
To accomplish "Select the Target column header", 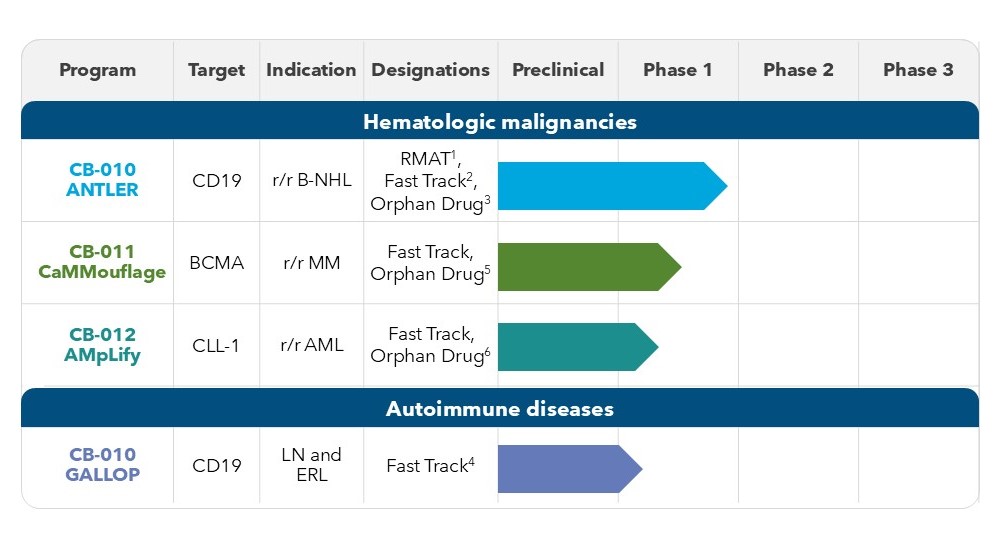I will (216, 70).
